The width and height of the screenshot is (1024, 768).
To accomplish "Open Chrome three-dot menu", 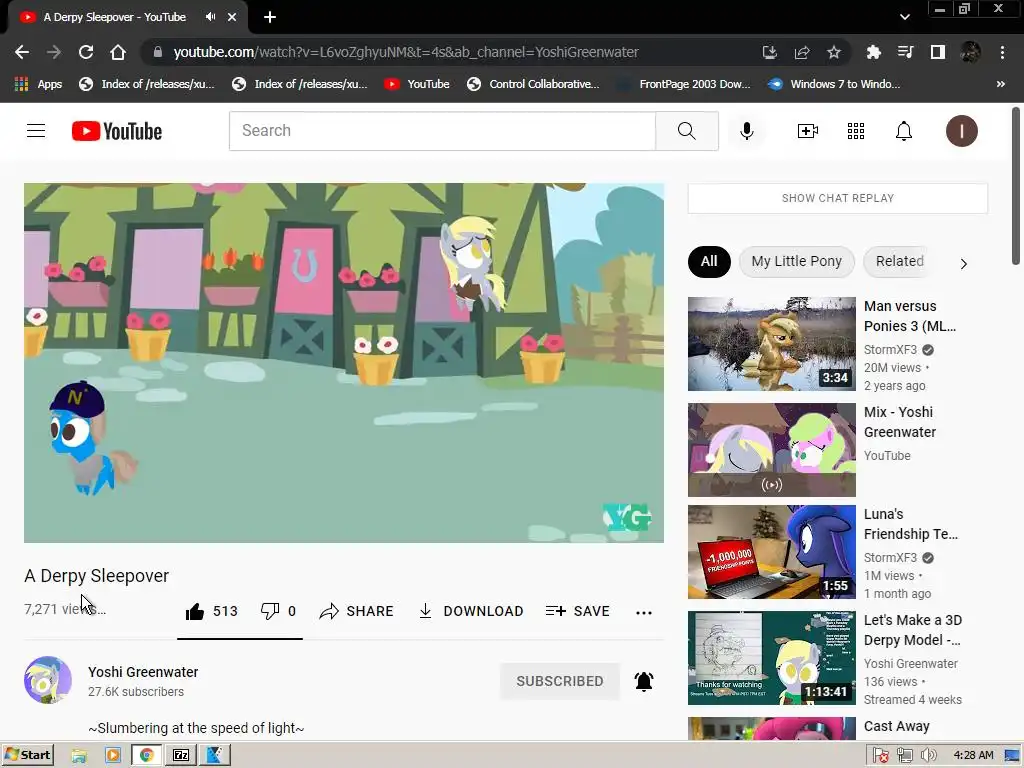I will click(x=1002, y=52).
